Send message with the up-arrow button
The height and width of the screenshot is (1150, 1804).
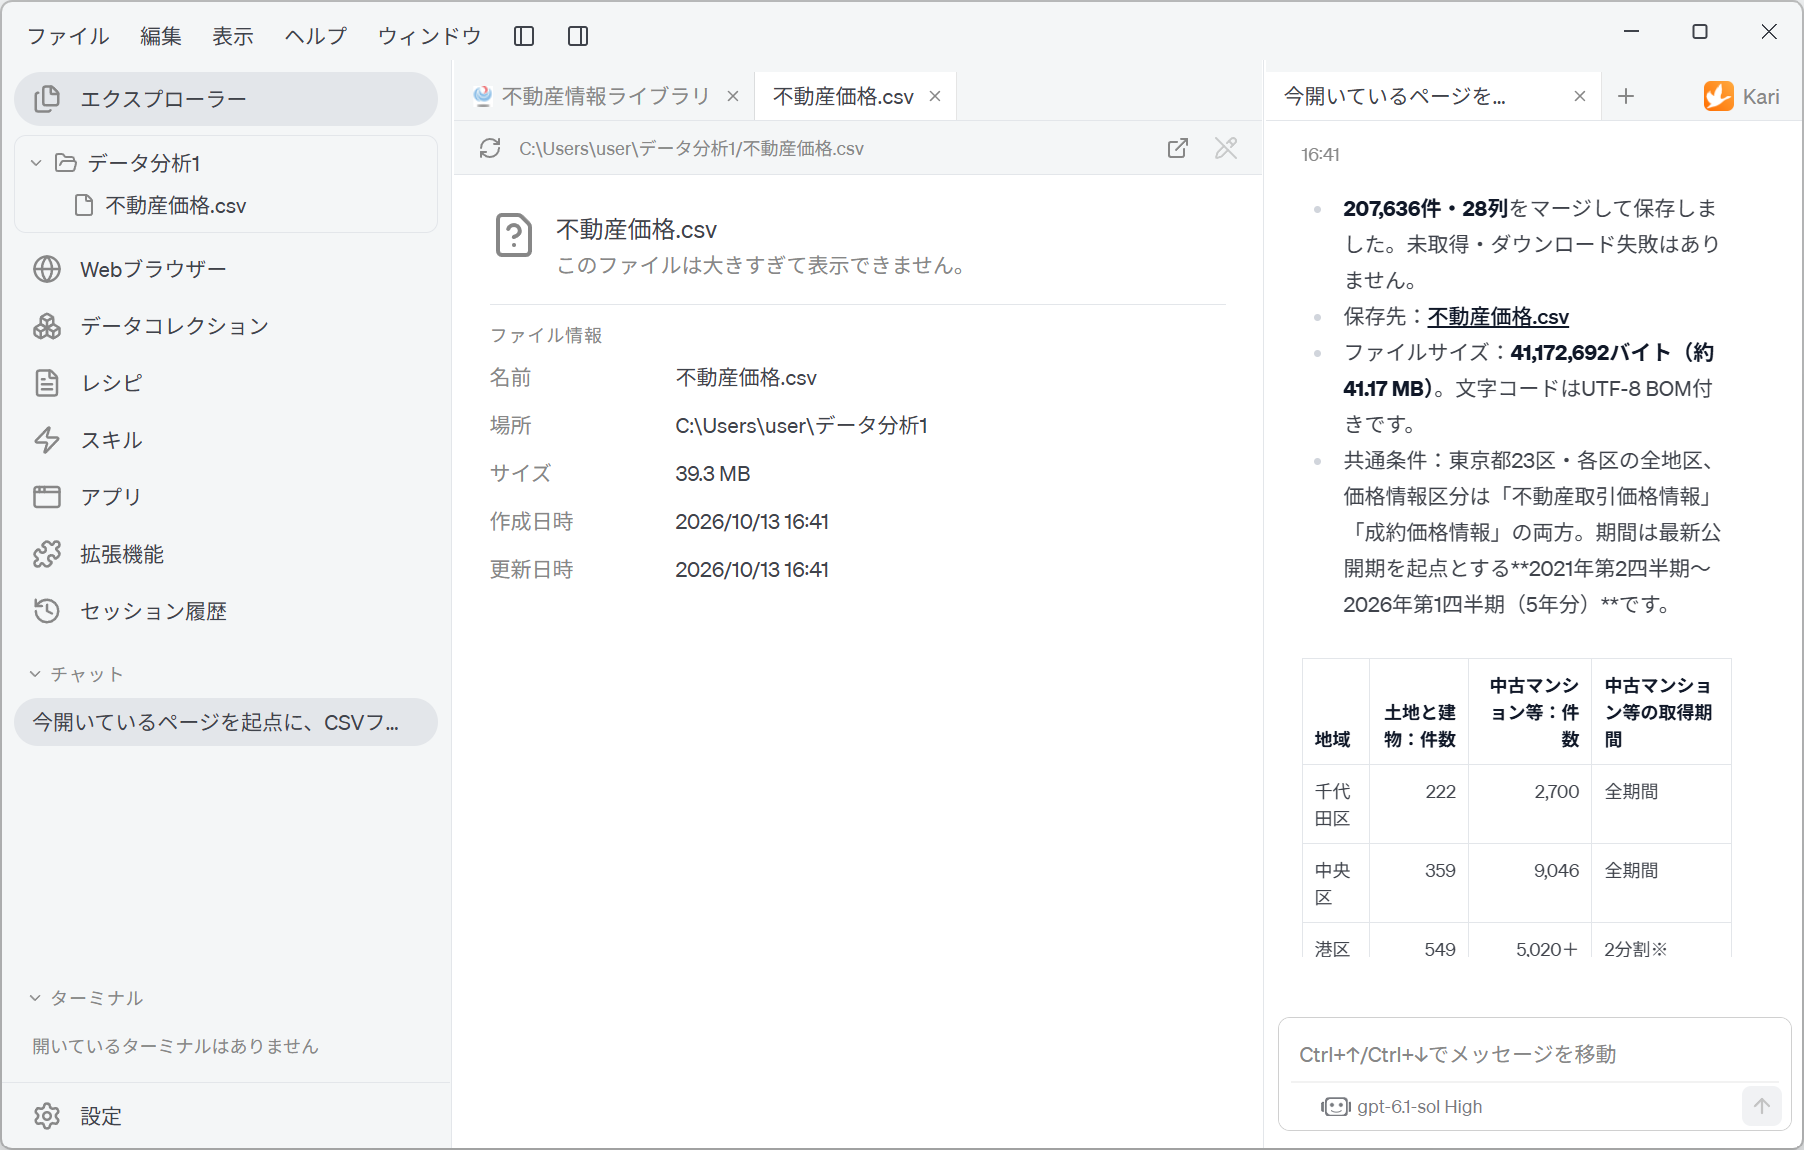coord(1762,1106)
